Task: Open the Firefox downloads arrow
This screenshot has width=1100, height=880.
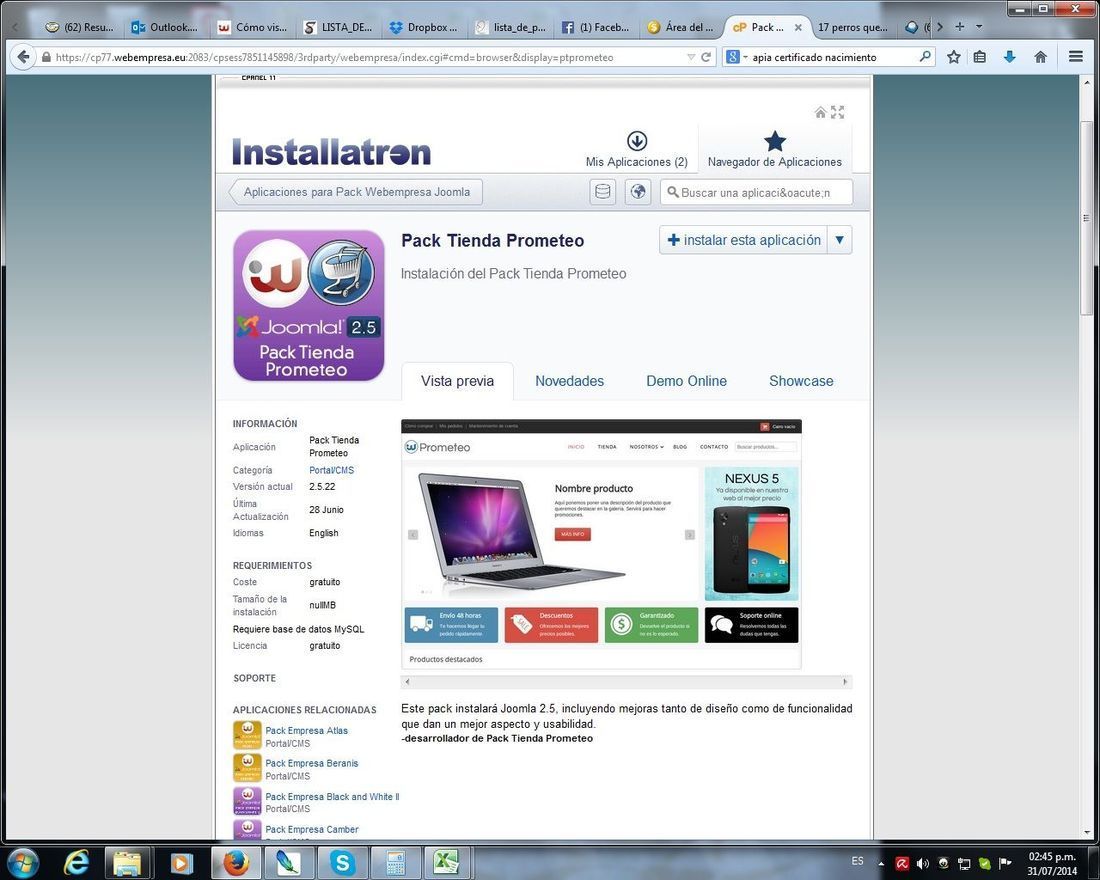Action: [x=1010, y=58]
